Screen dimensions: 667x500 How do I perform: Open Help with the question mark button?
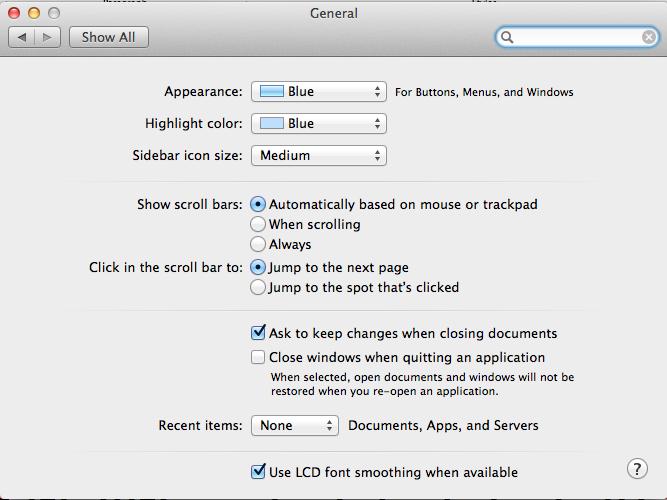point(637,469)
